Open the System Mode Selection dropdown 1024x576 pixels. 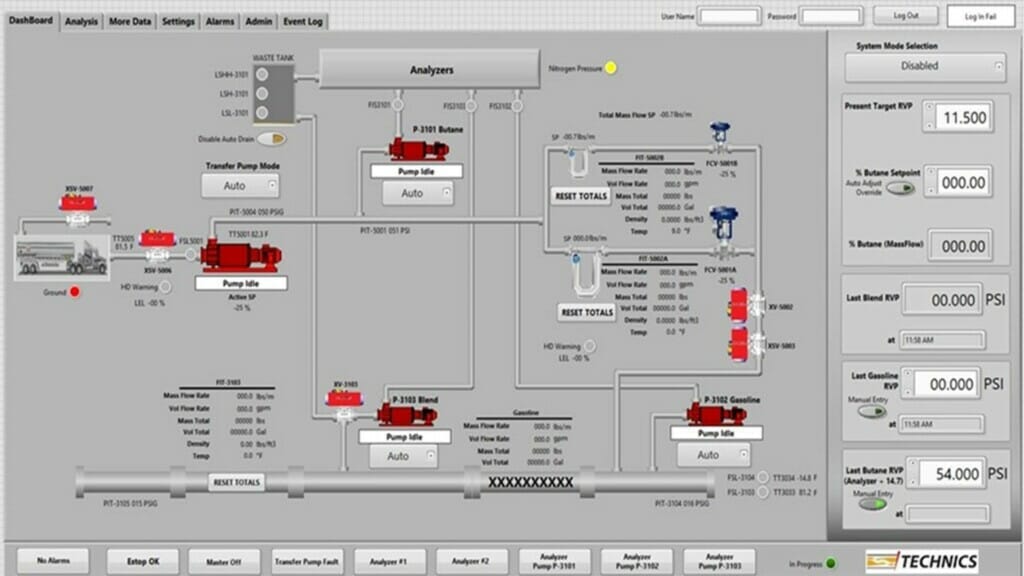click(925, 66)
